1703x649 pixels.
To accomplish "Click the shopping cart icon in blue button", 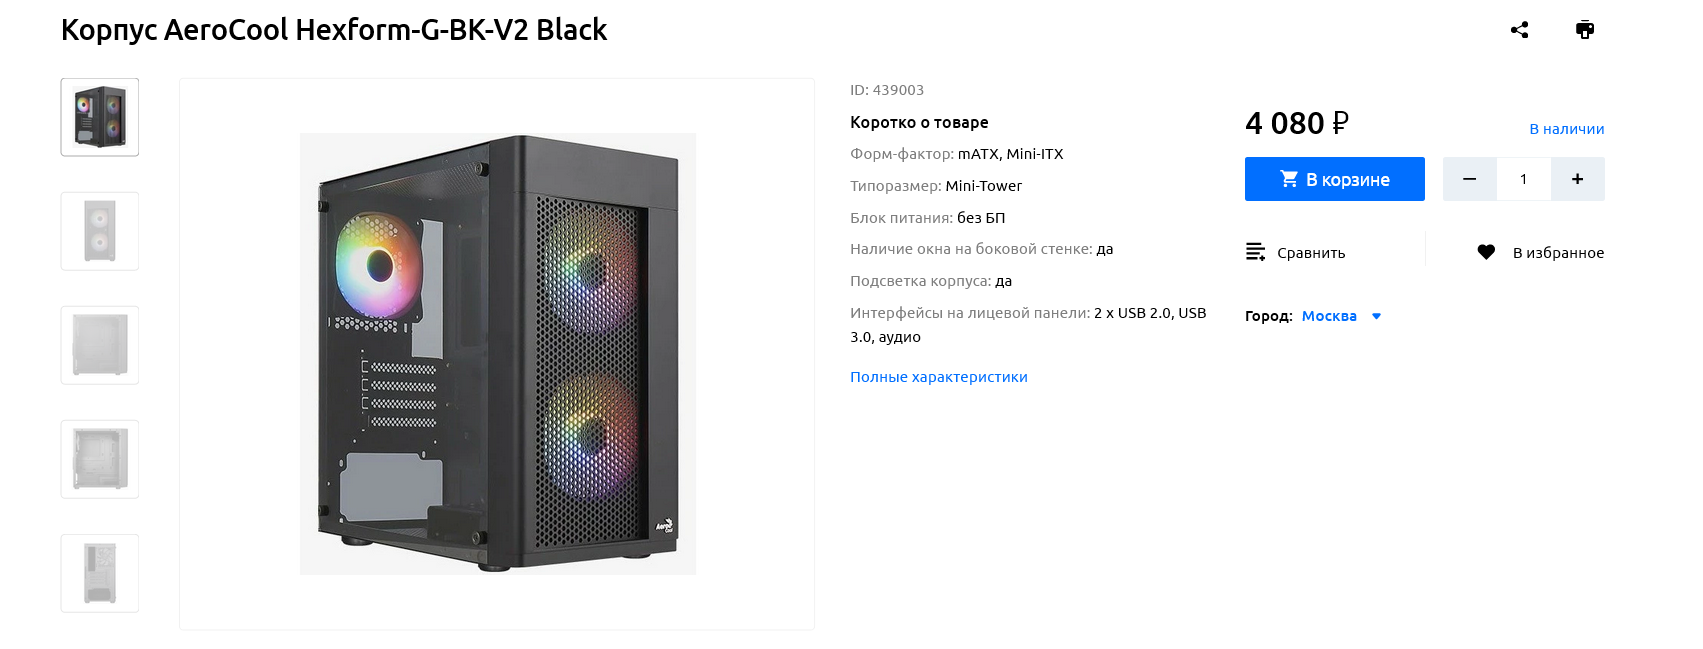I will tap(1289, 179).
